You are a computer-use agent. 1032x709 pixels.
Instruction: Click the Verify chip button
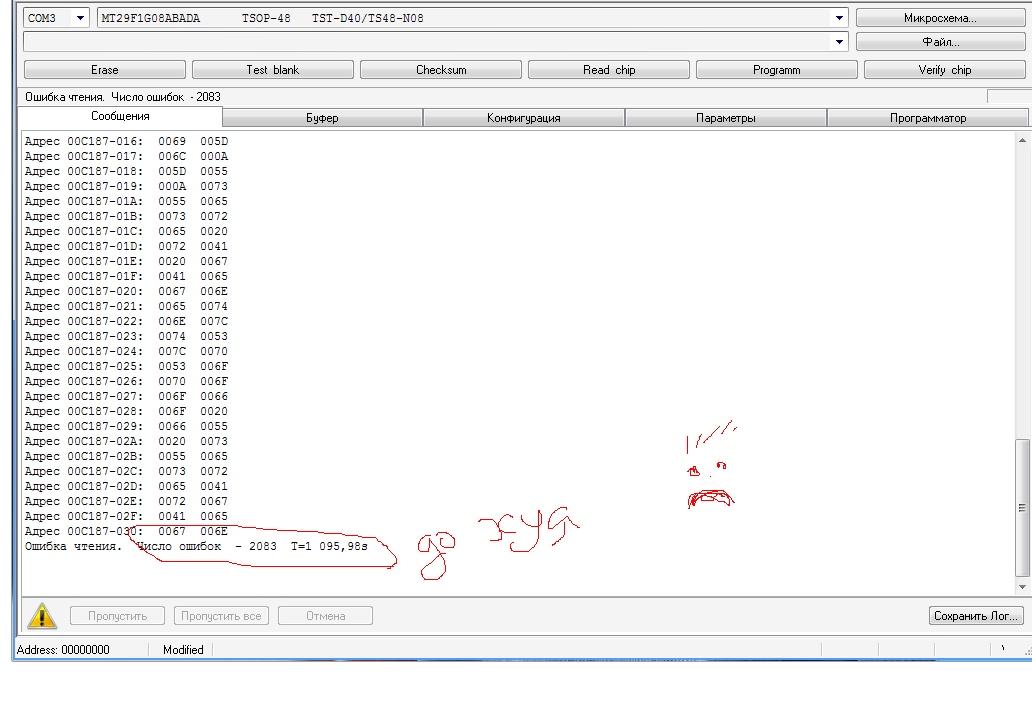tap(945, 70)
